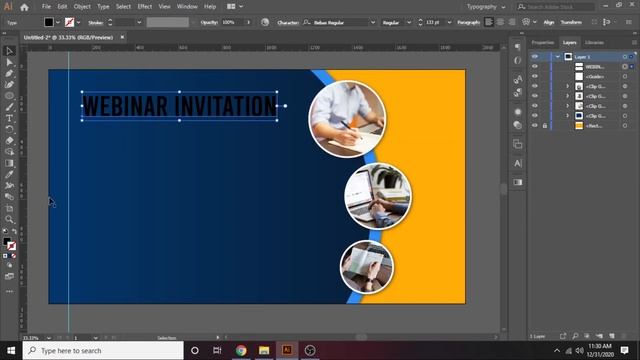Switch to the Libraries tab
This screenshot has width=640, height=360.
594,42
